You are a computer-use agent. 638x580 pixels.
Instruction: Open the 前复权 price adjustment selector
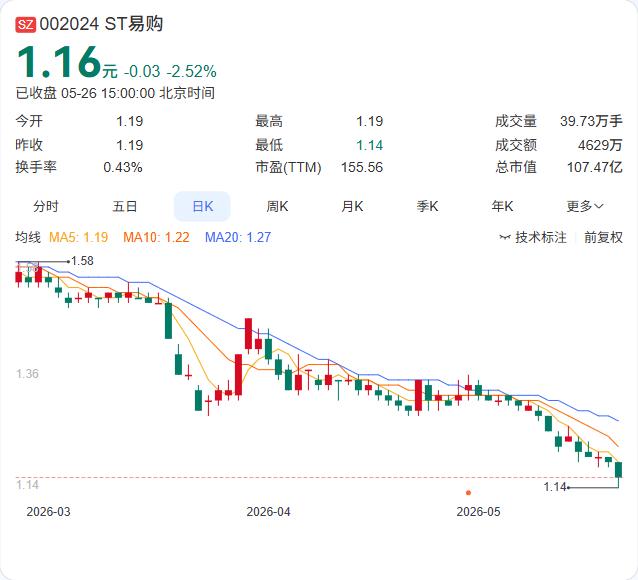coord(603,237)
